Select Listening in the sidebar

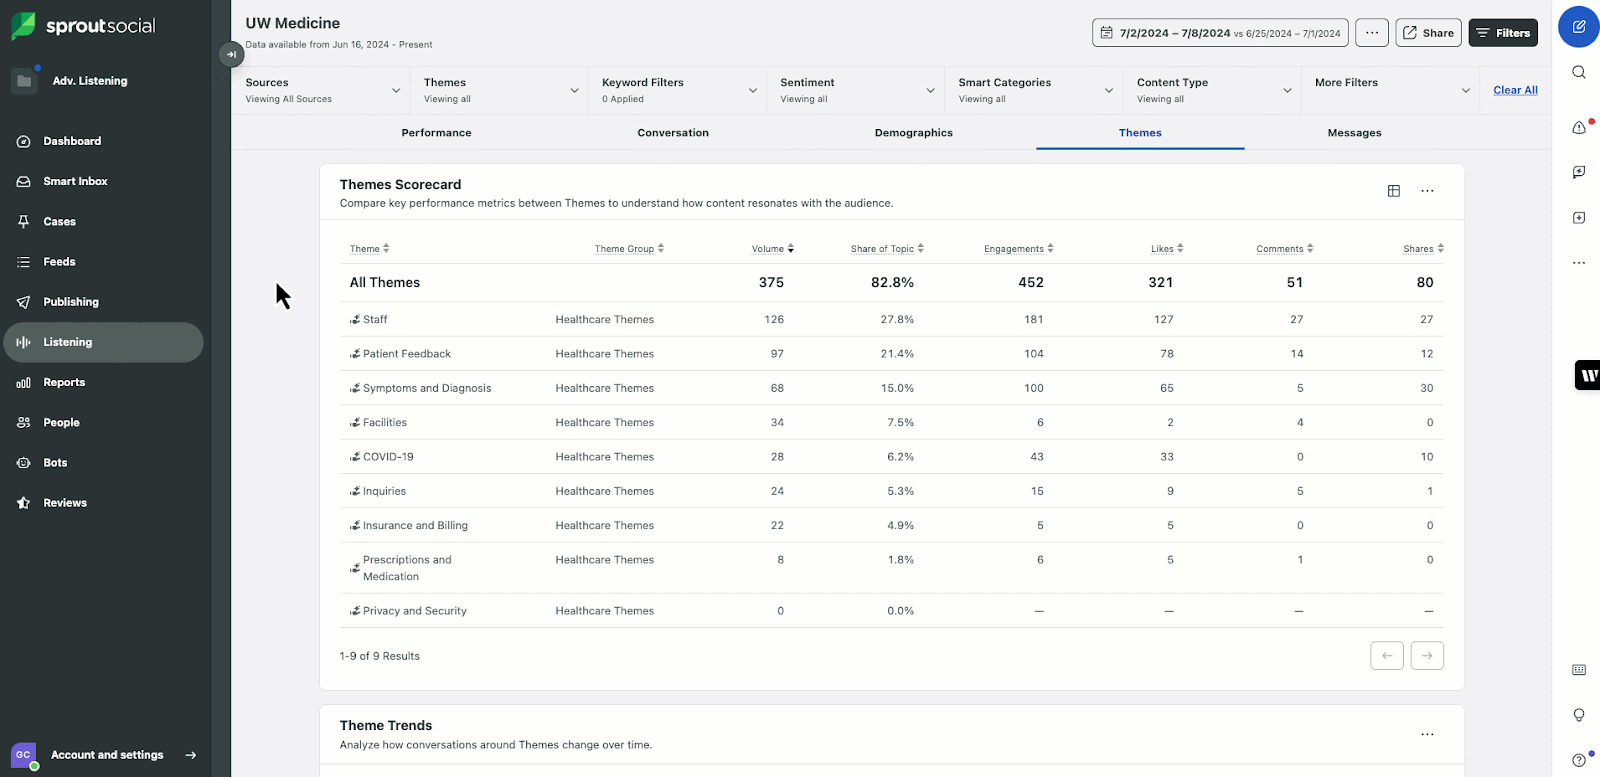click(104, 342)
